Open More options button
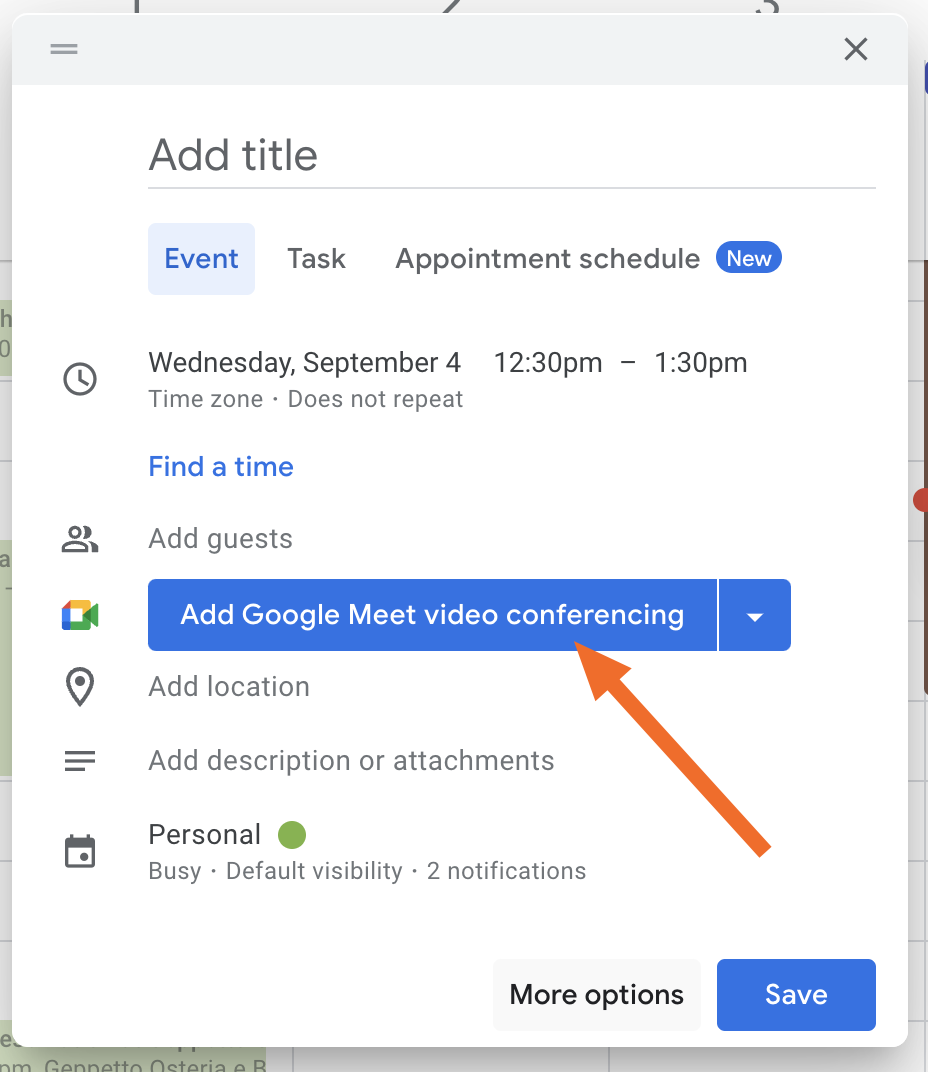The width and height of the screenshot is (928, 1072). click(596, 995)
